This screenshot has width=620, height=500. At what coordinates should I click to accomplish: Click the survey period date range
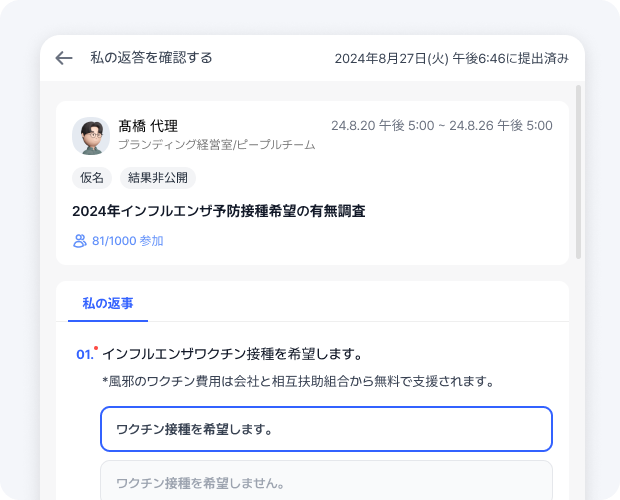[x=441, y=126]
